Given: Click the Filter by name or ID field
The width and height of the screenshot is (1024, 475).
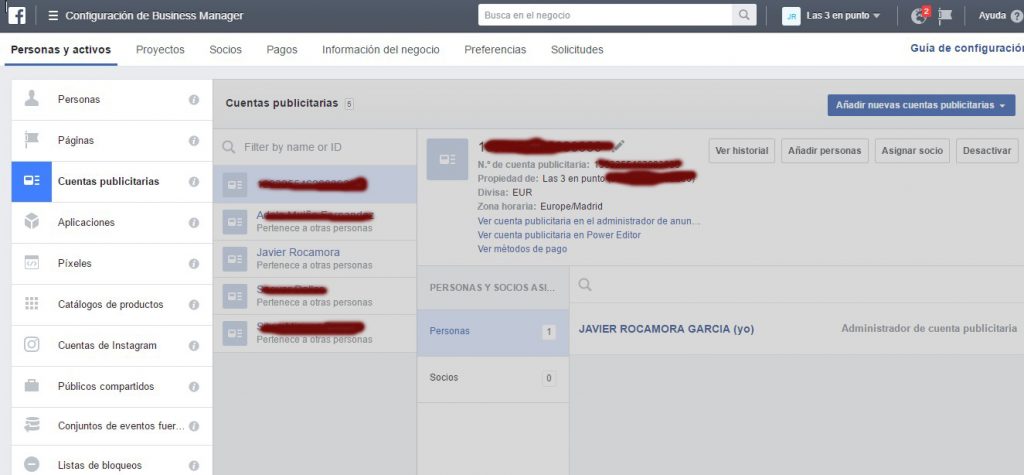Looking at the screenshot, I should tap(315, 147).
